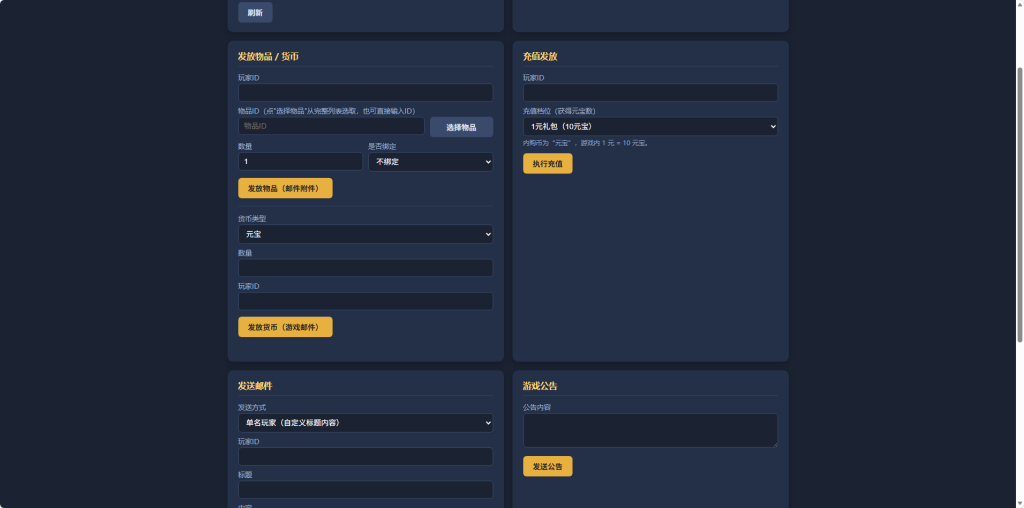1024x508 pixels.
Task: Click the 发送公告 button
Action: [547, 466]
